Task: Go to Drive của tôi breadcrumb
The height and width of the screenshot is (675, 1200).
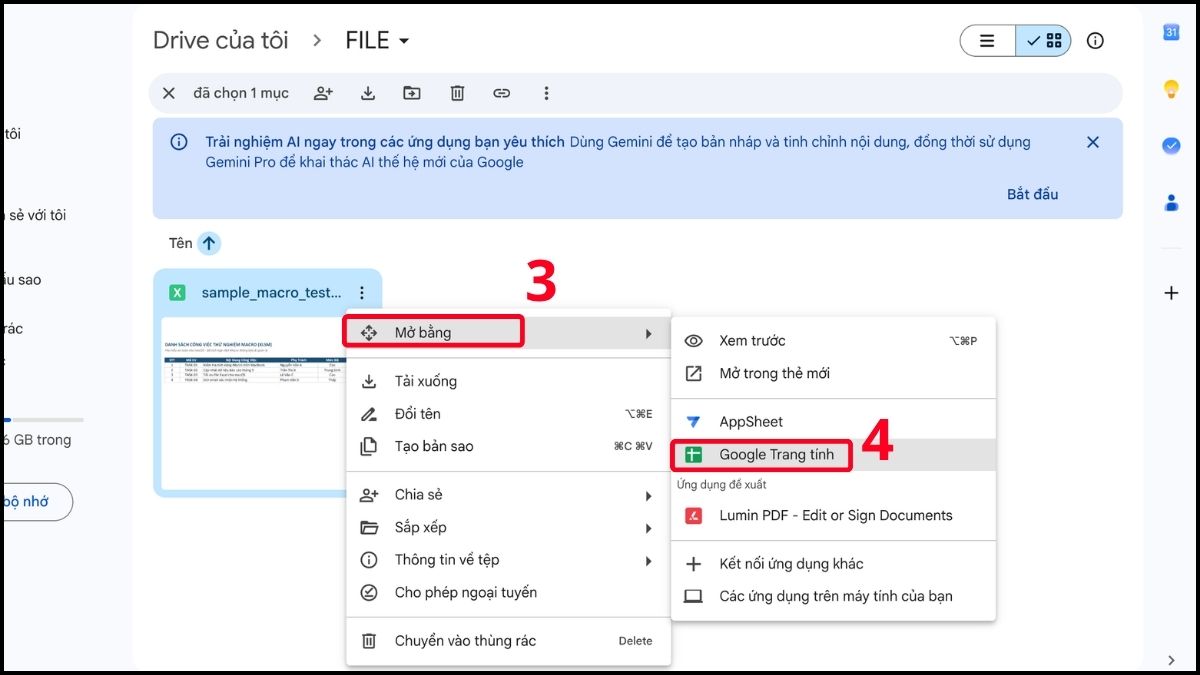Action: [x=221, y=41]
